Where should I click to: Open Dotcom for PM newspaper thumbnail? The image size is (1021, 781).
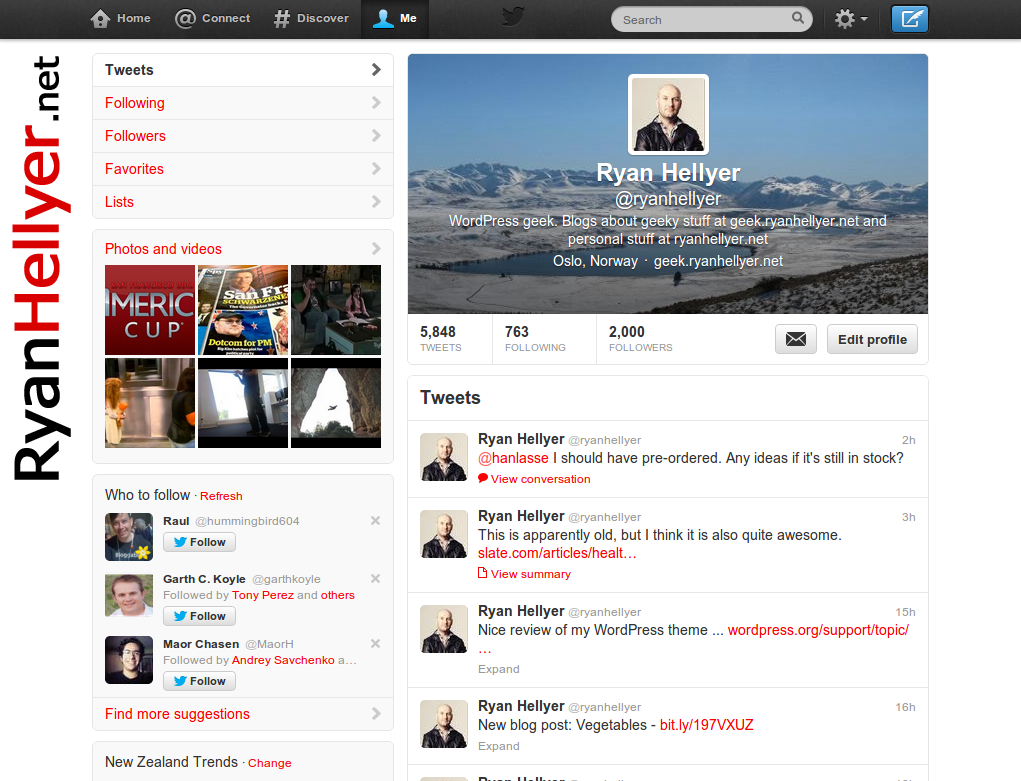coord(243,310)
